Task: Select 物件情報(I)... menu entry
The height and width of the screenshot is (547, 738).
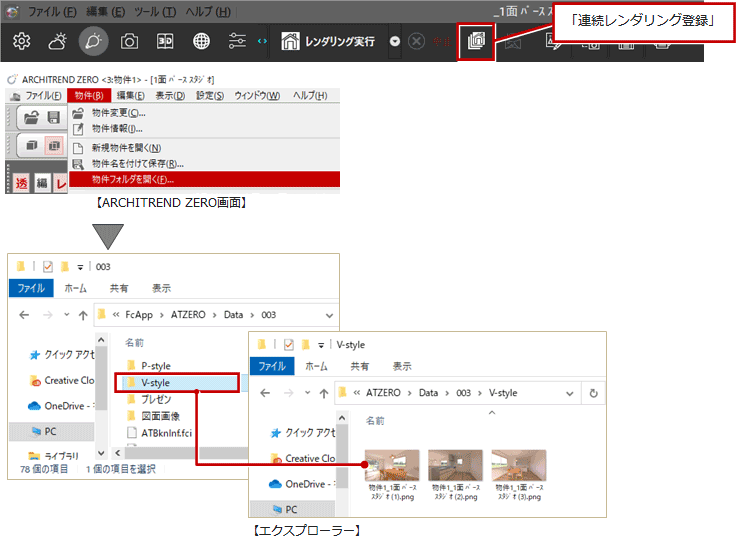Action: click(x=117, y=129)
